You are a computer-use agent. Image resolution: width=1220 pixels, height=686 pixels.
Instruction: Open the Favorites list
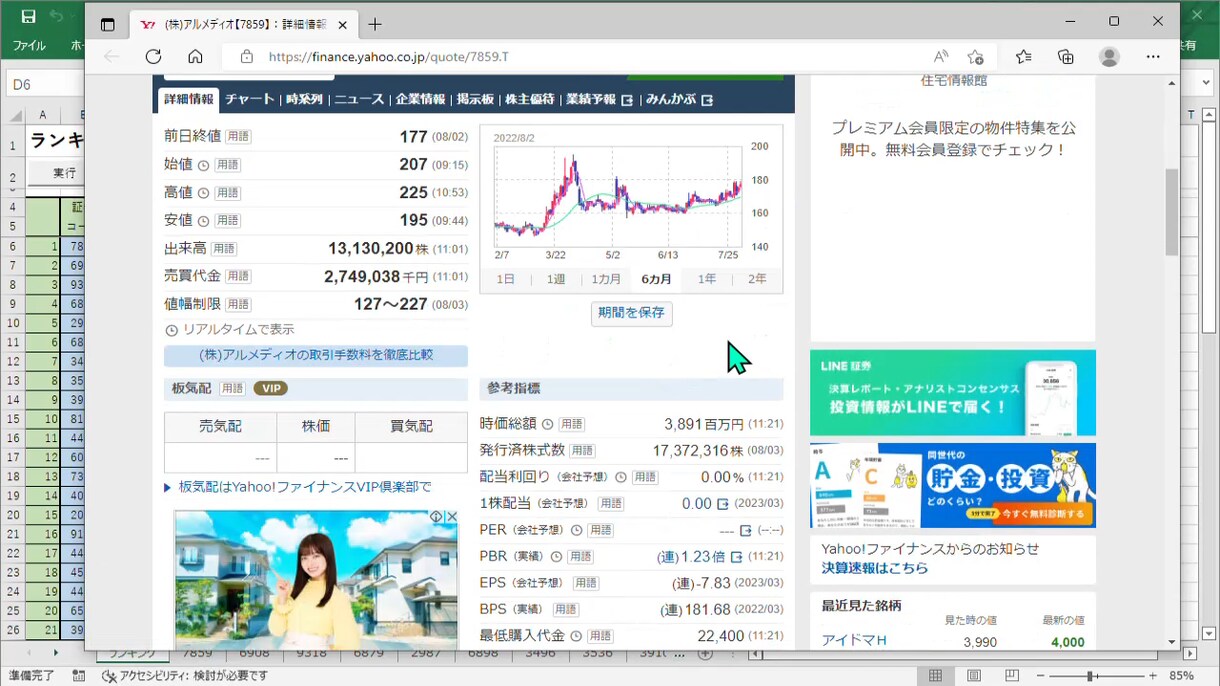[x=1023, y=57]
